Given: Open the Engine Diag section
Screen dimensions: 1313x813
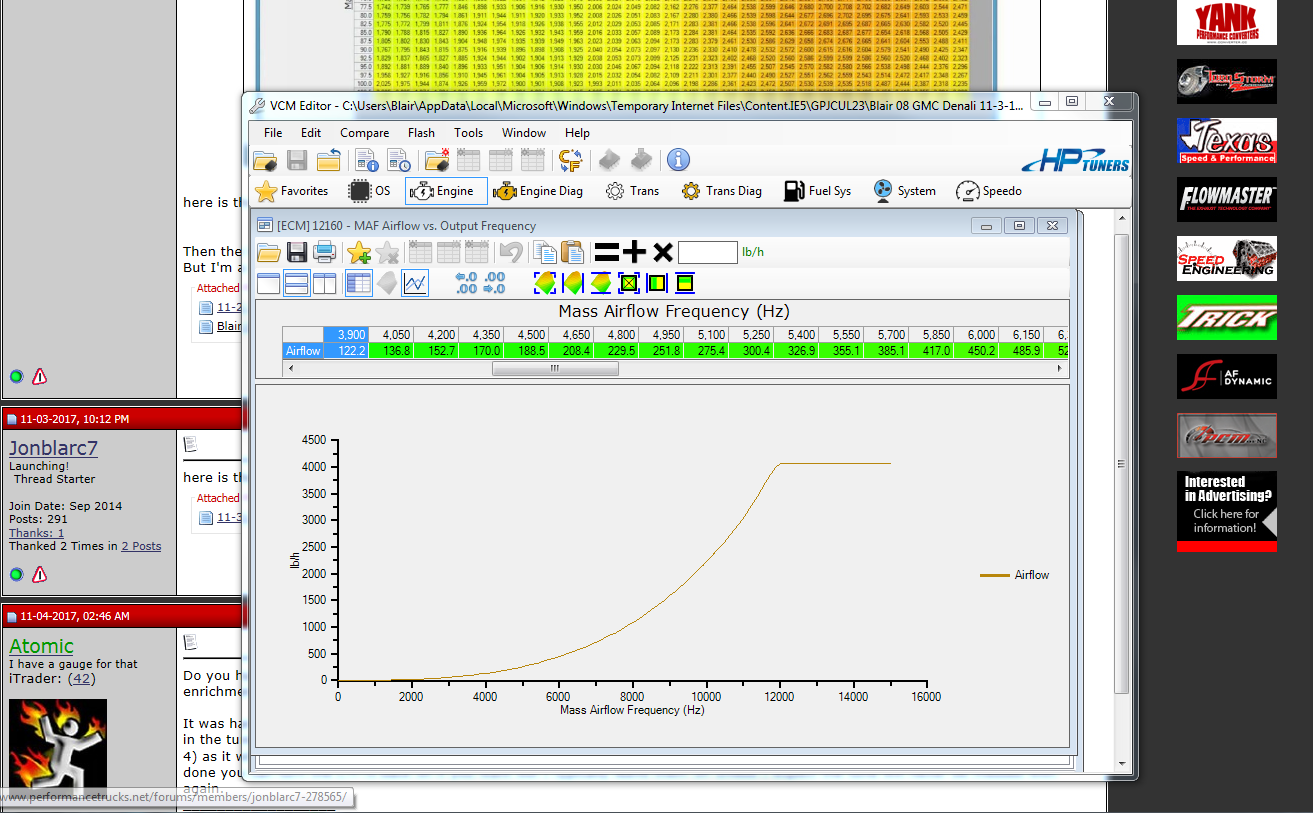Looking at the screenshot, I should (538, 191).
